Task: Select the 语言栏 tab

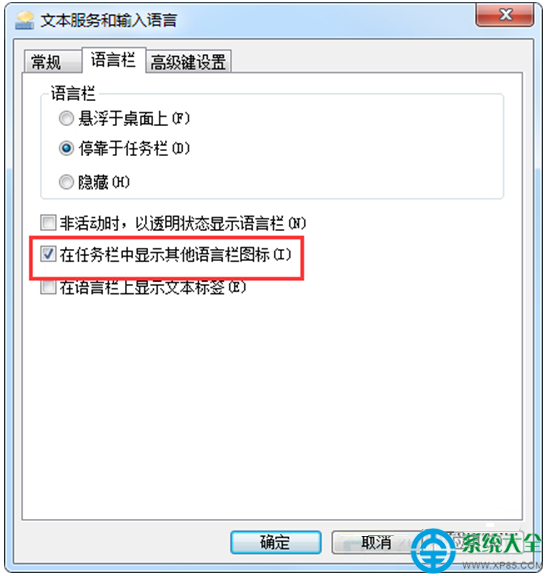Action: 113,60
